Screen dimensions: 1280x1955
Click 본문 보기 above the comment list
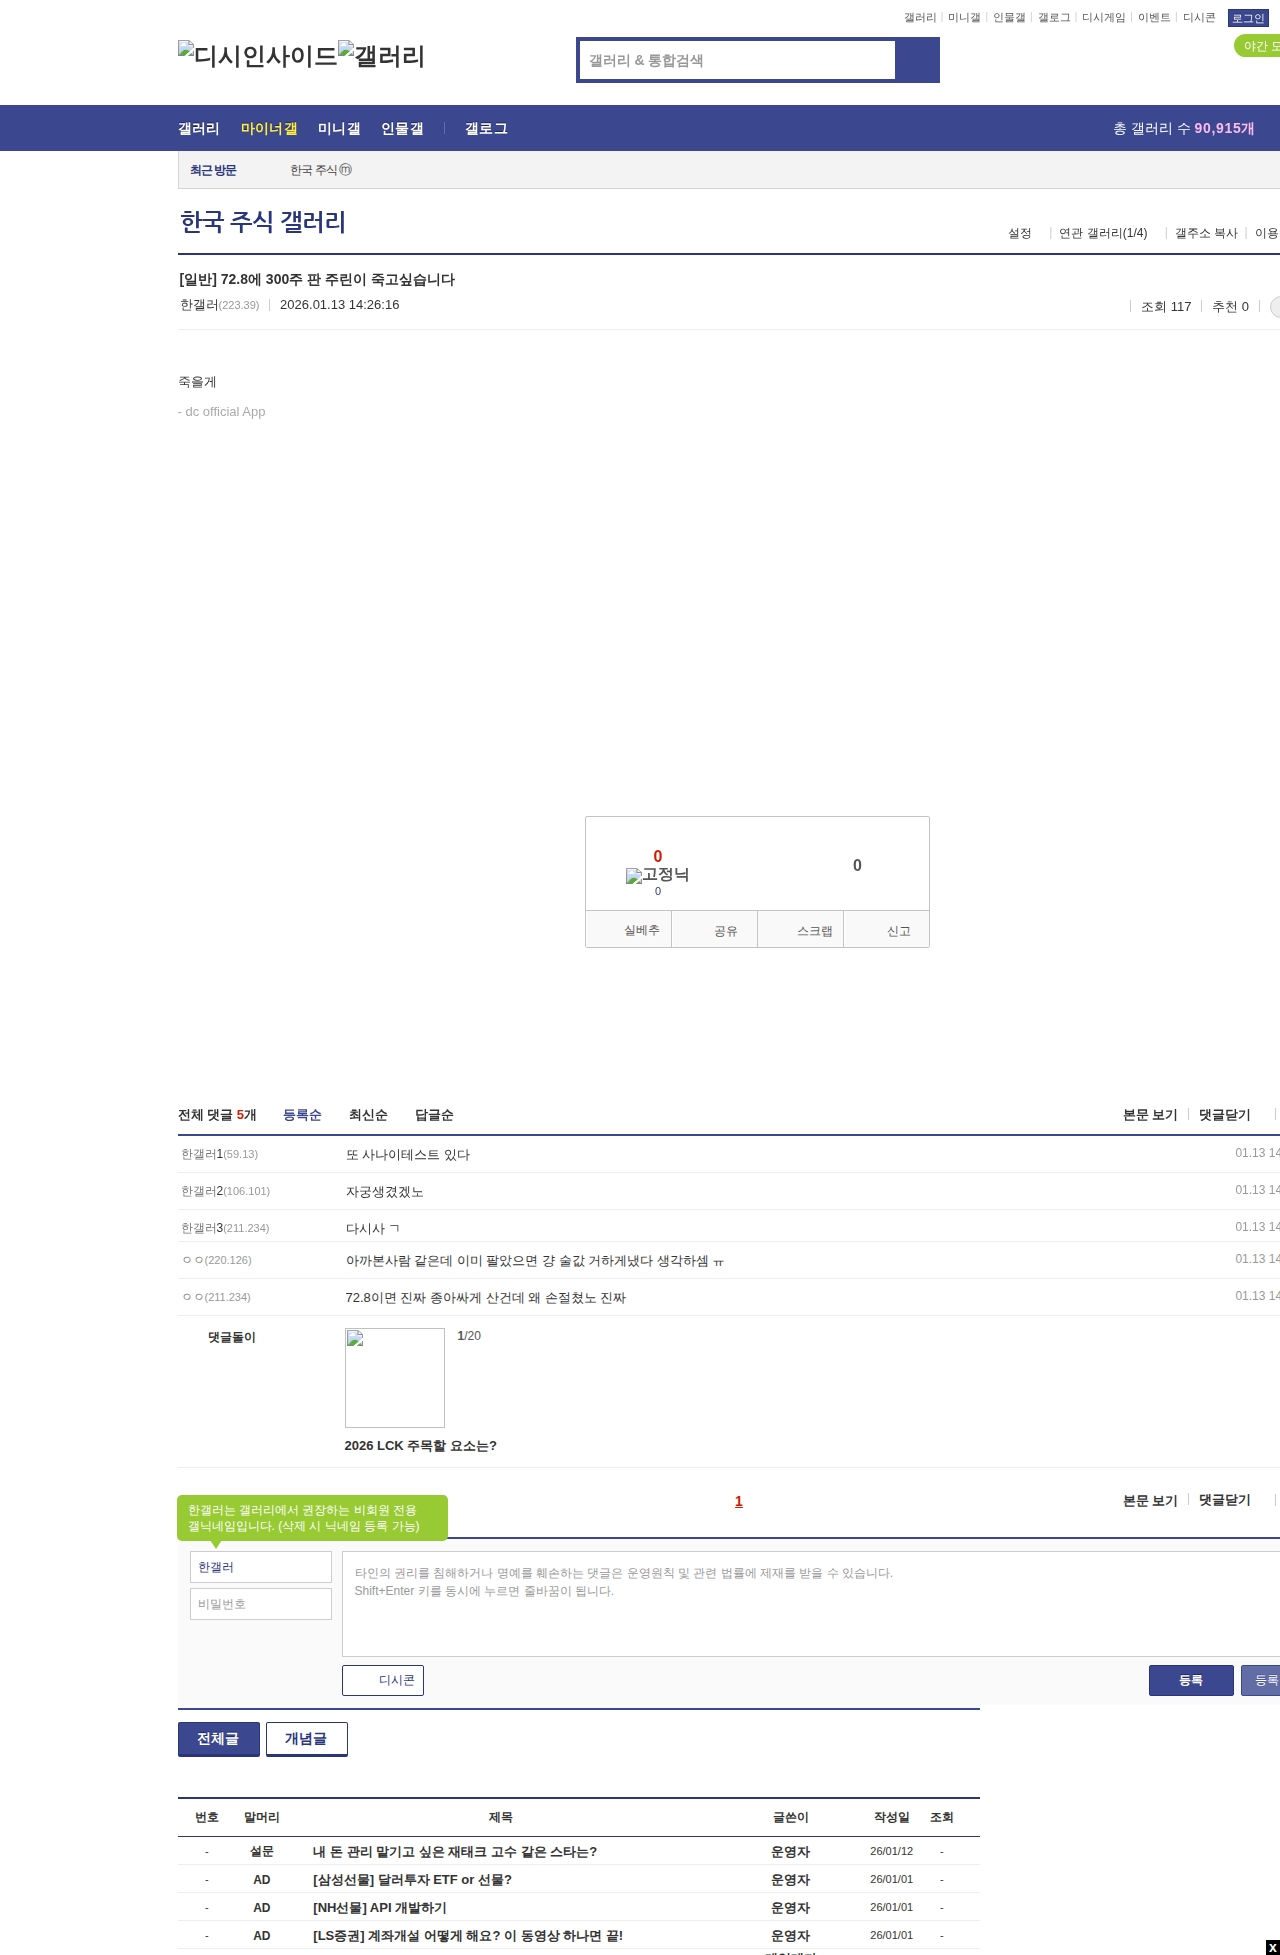(1150, 1115)
